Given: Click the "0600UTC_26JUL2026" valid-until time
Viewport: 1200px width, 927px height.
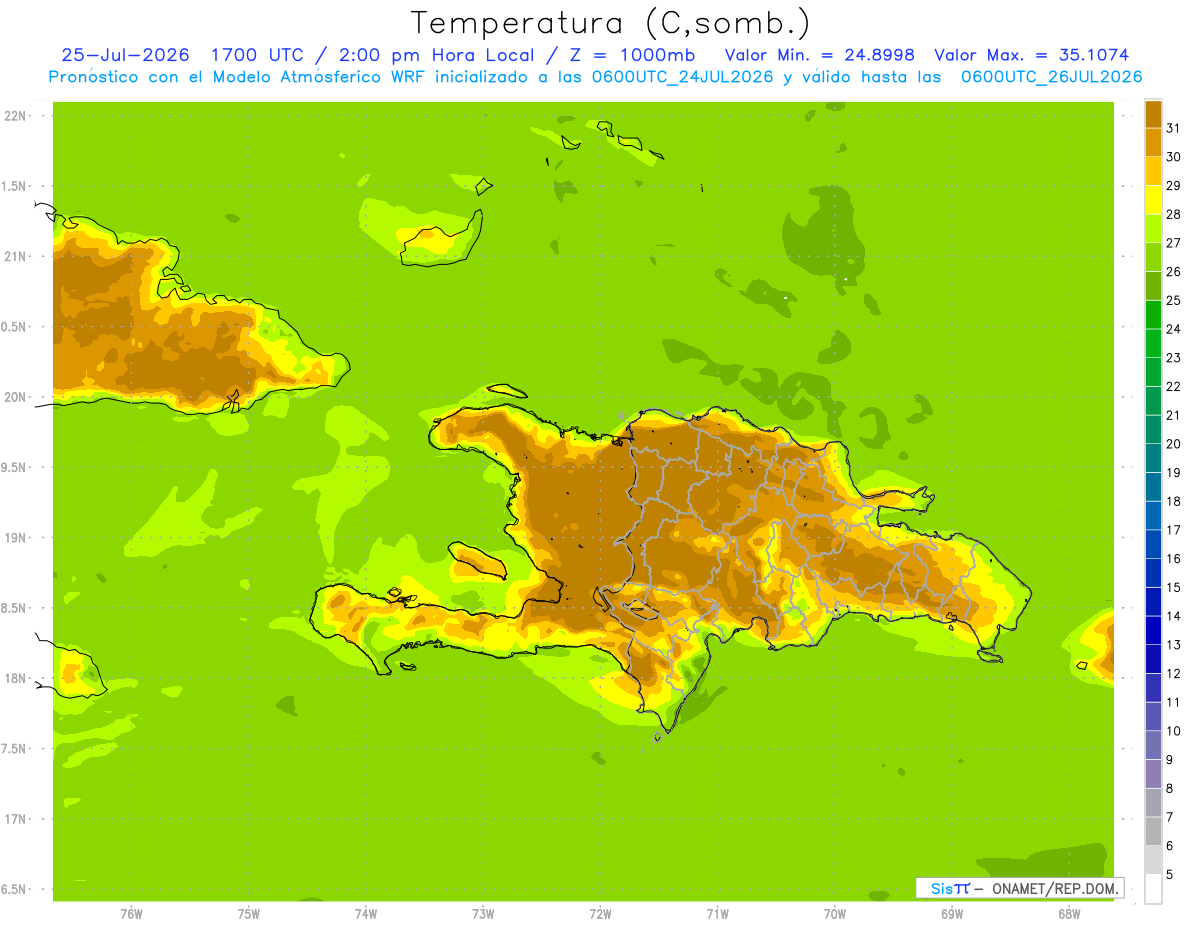Looking at the screenshot, I should tap(1051, 77).
